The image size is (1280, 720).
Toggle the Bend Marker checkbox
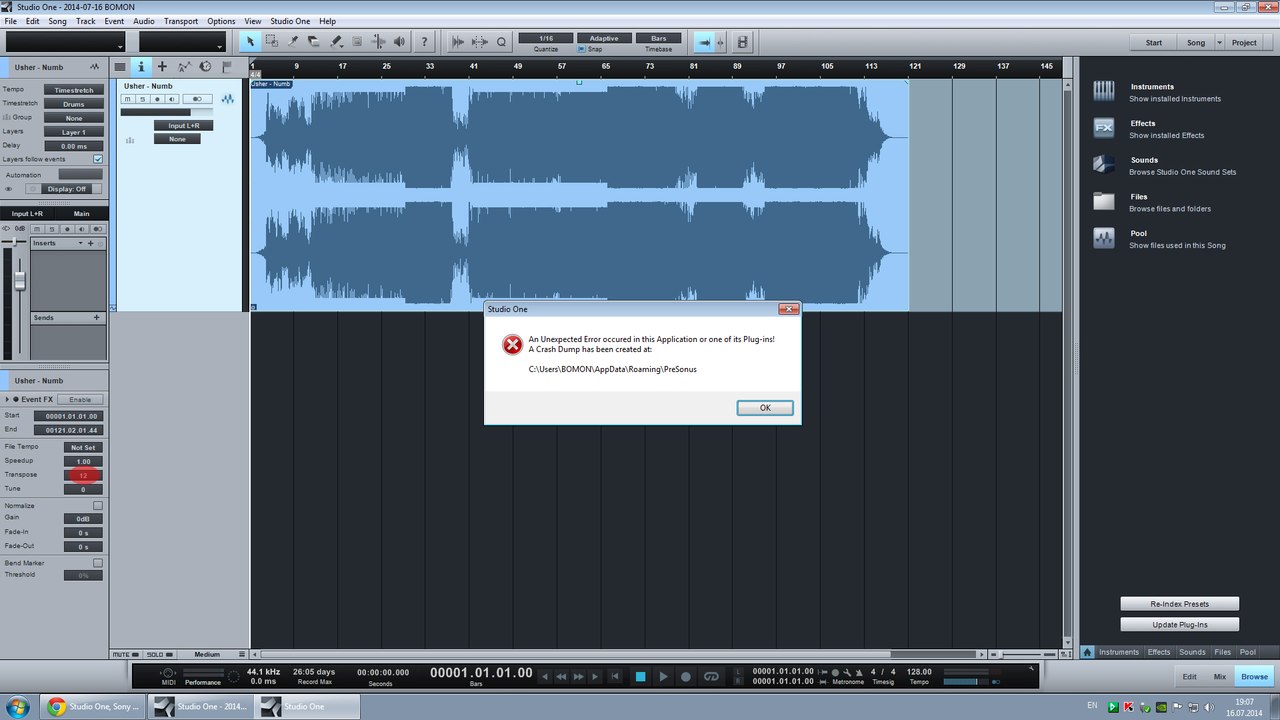98,563
